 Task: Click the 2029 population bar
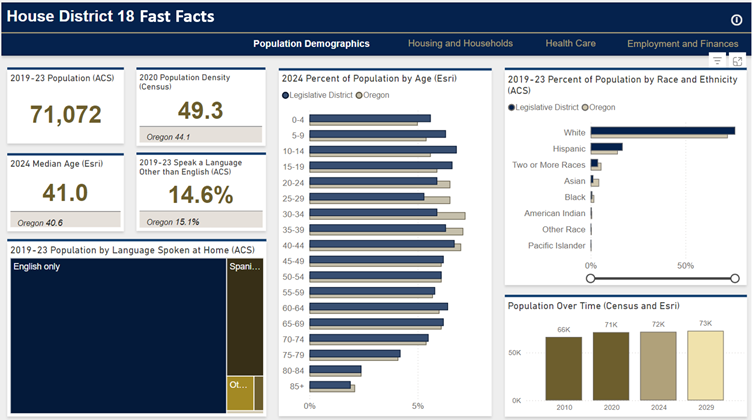pos(705,365)
